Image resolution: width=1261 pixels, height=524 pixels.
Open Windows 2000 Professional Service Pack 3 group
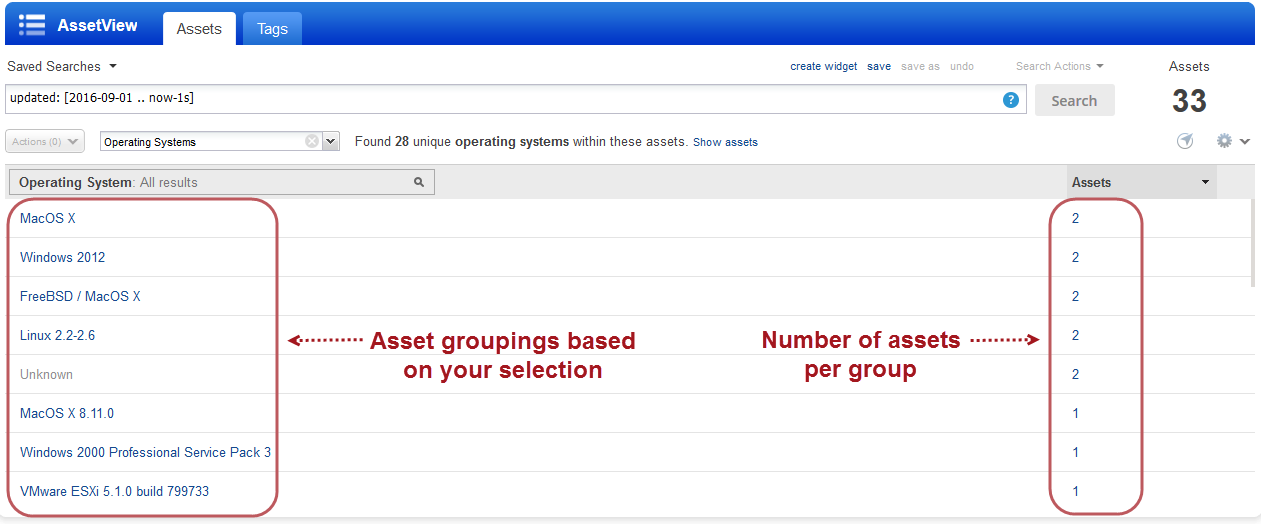(x=145, y=452)
